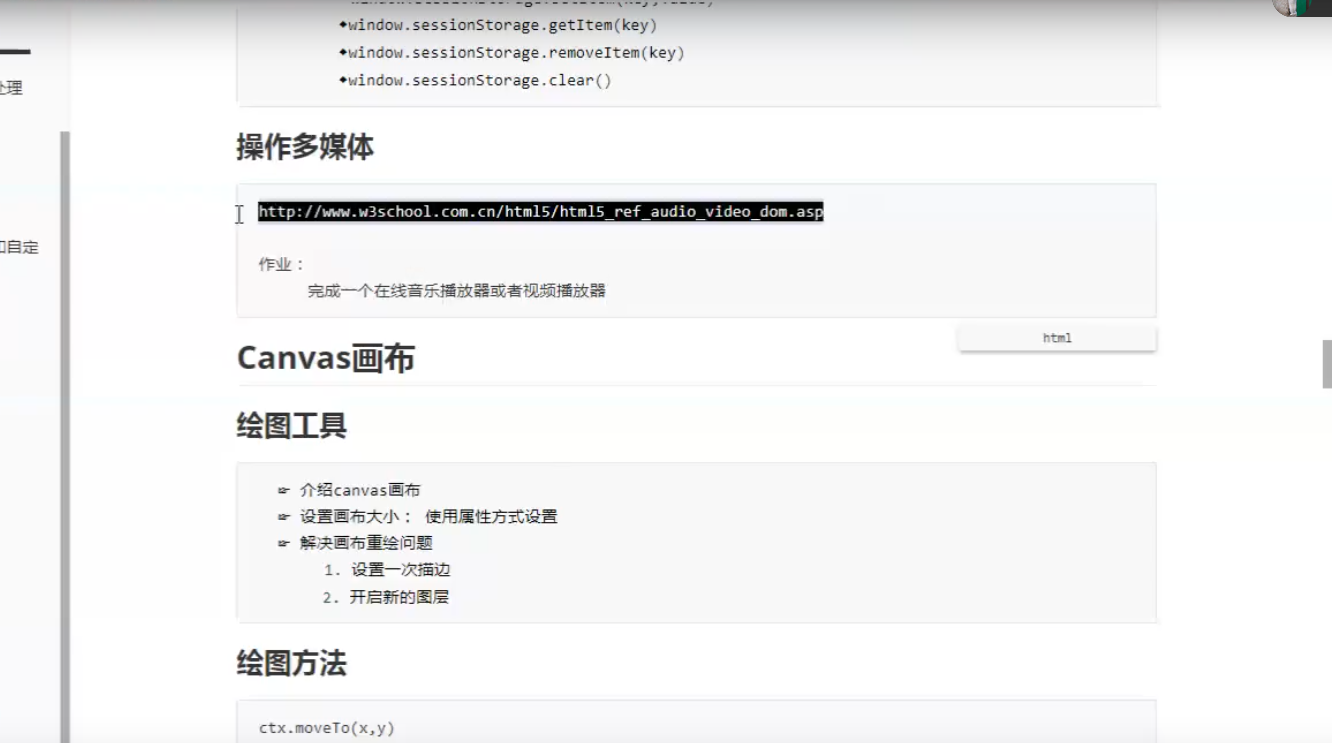This screenshot has width=1332, height=743.
Task: Click the highlighted w3school audio video URL
Action: (x=540, y=212)
